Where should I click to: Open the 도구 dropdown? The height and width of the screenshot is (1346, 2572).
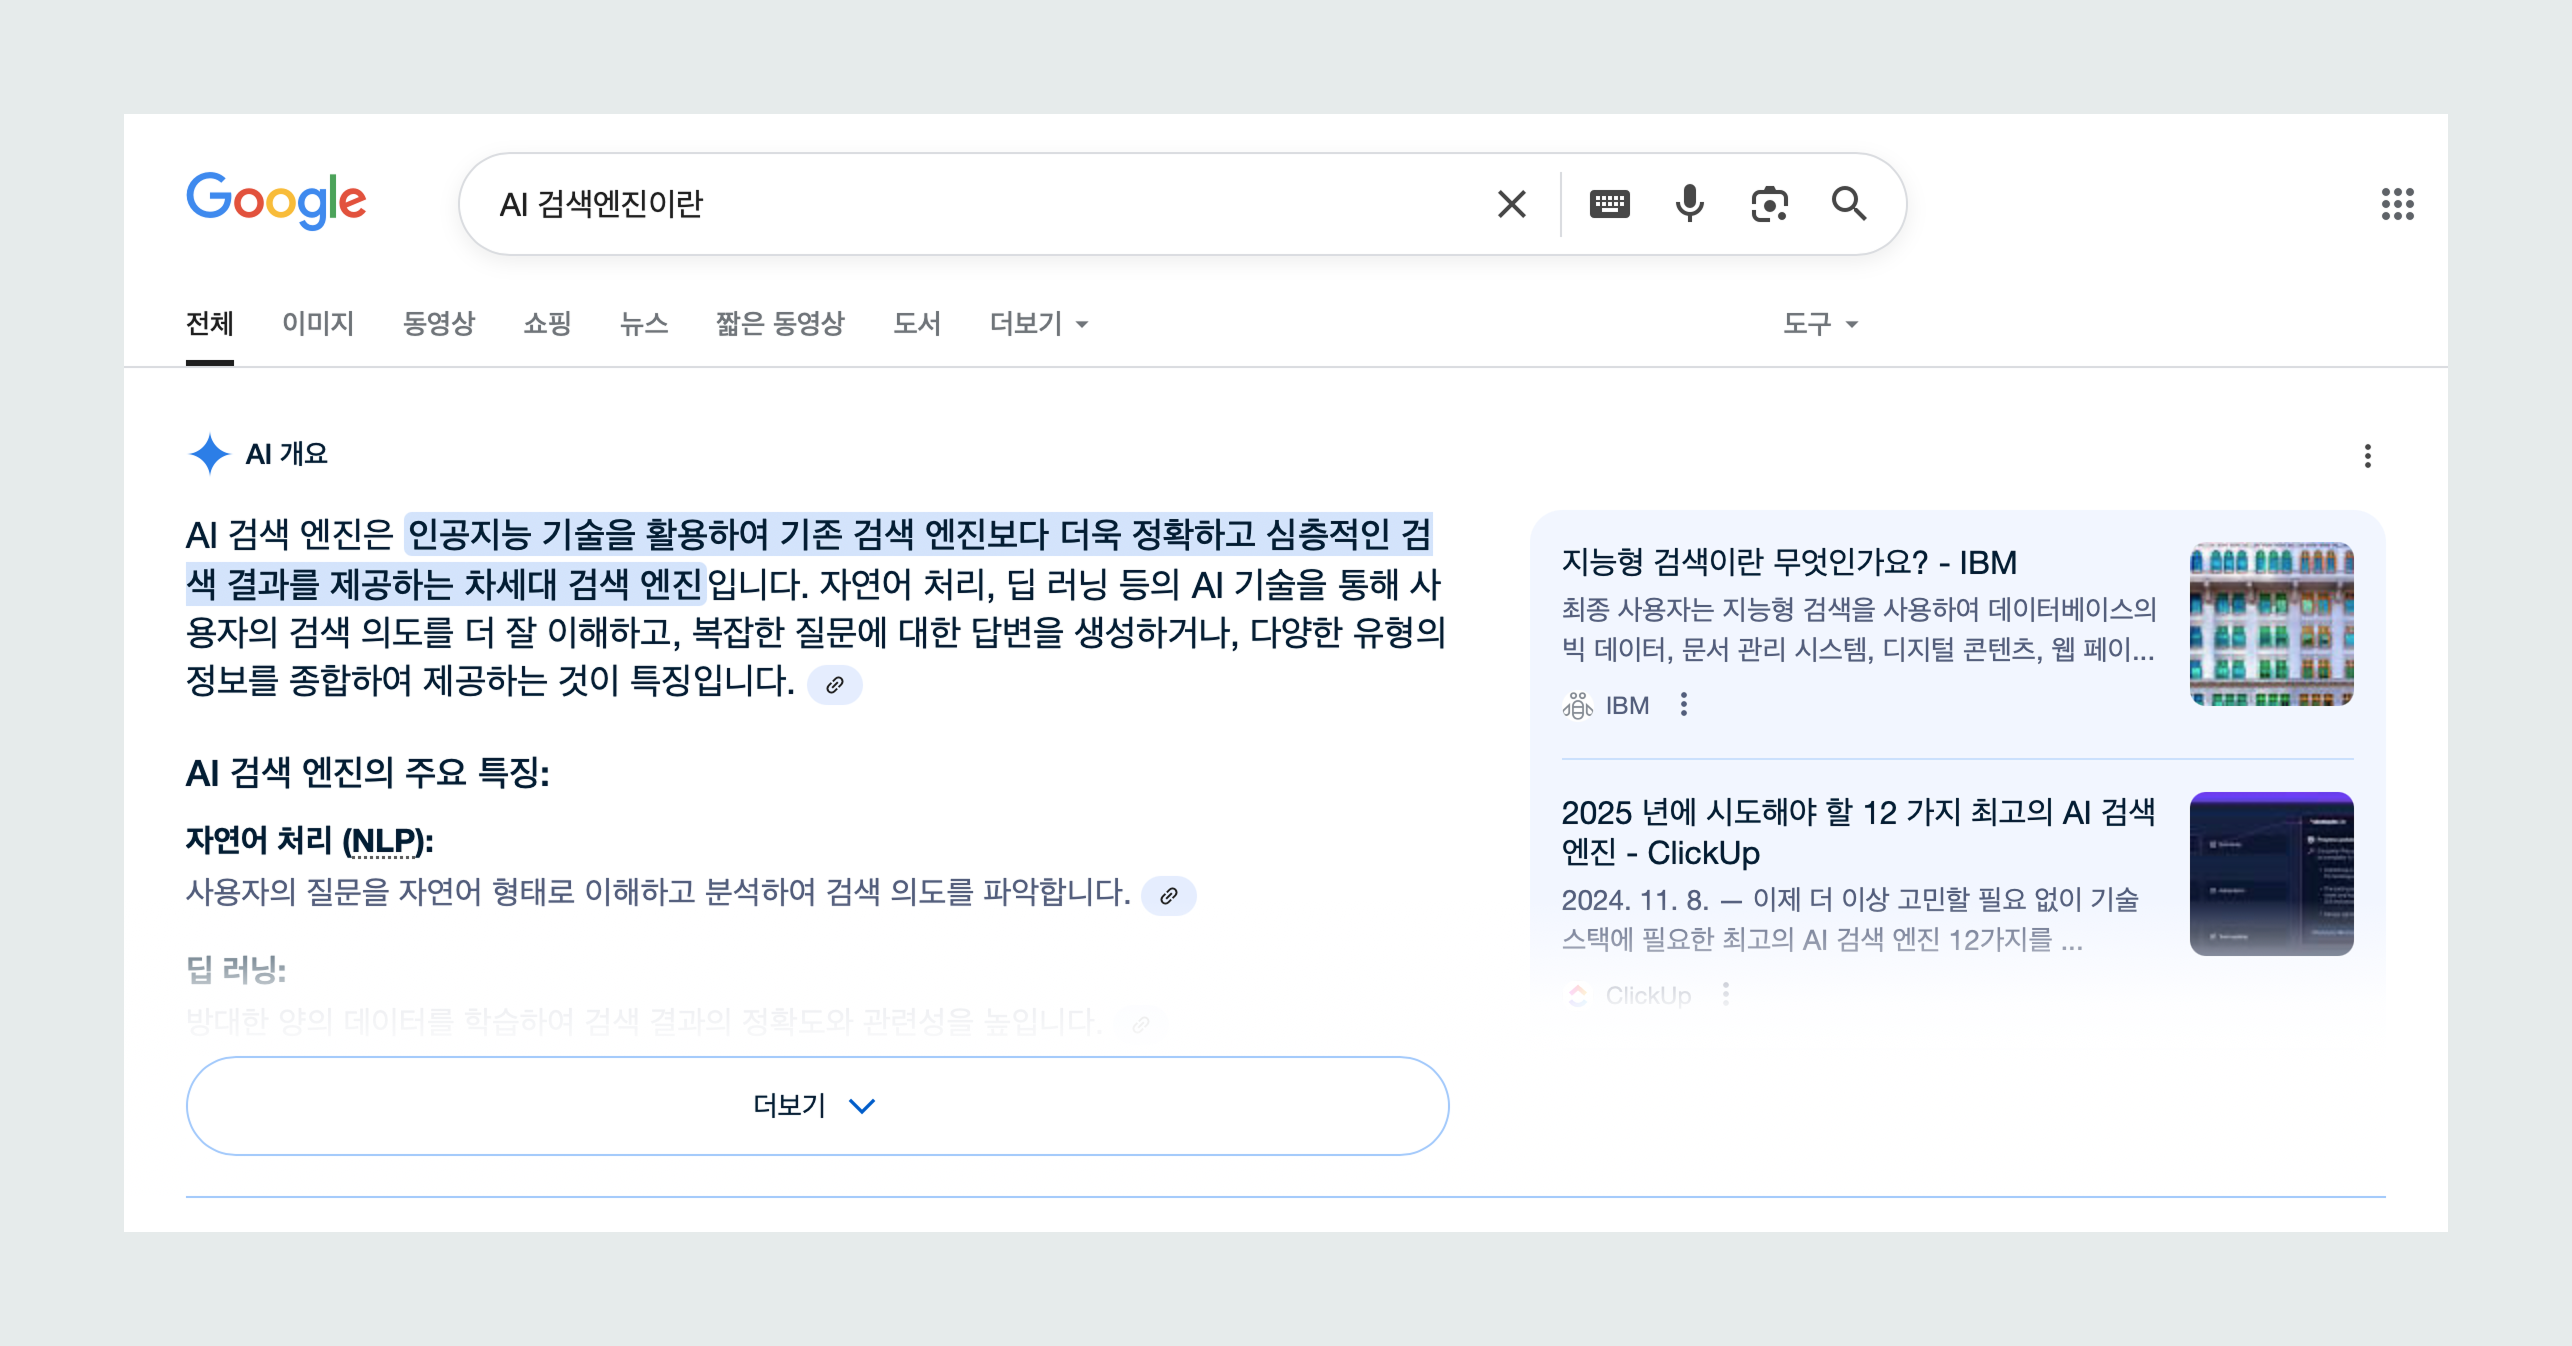click(x=1820, y=324)
